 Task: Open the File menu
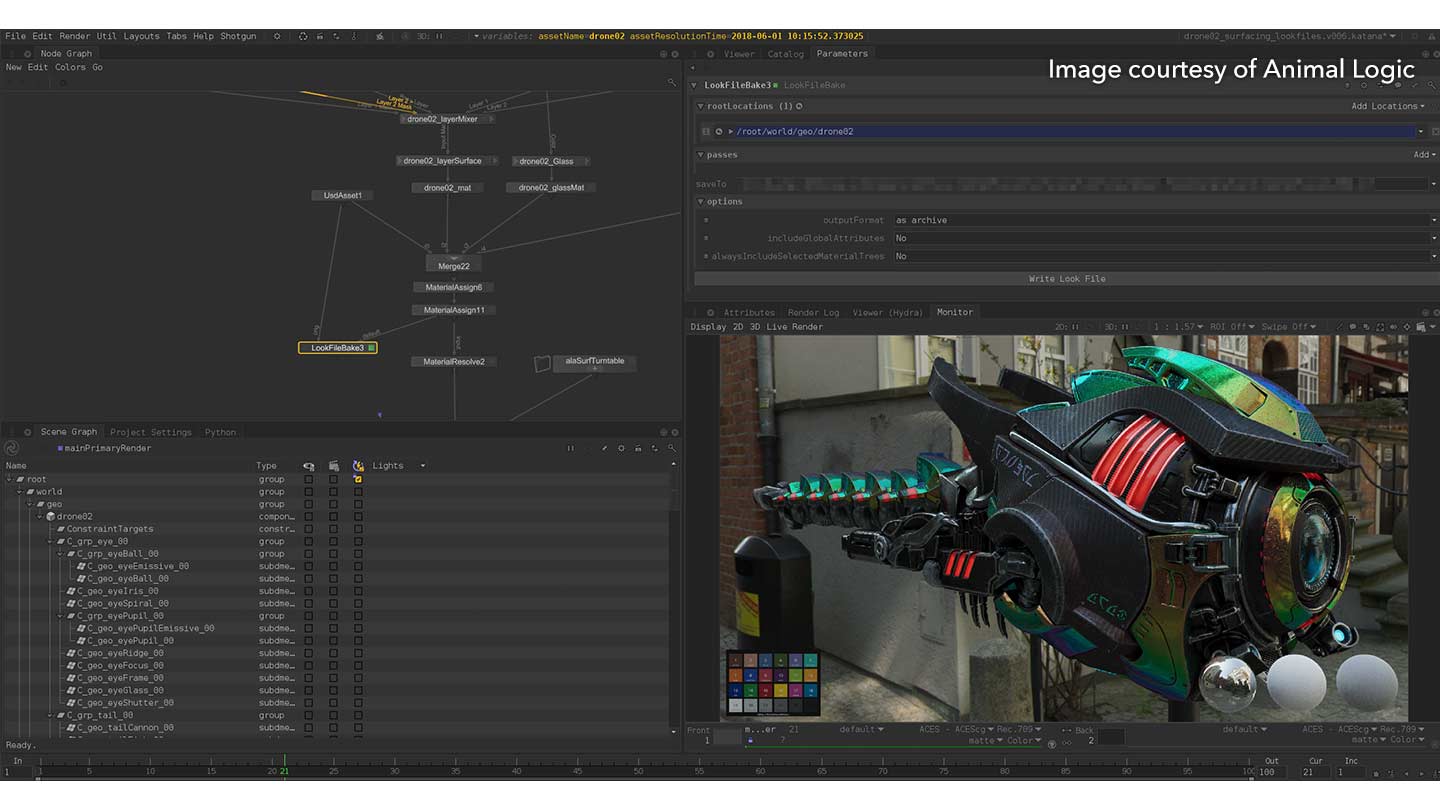coord(15,36)
